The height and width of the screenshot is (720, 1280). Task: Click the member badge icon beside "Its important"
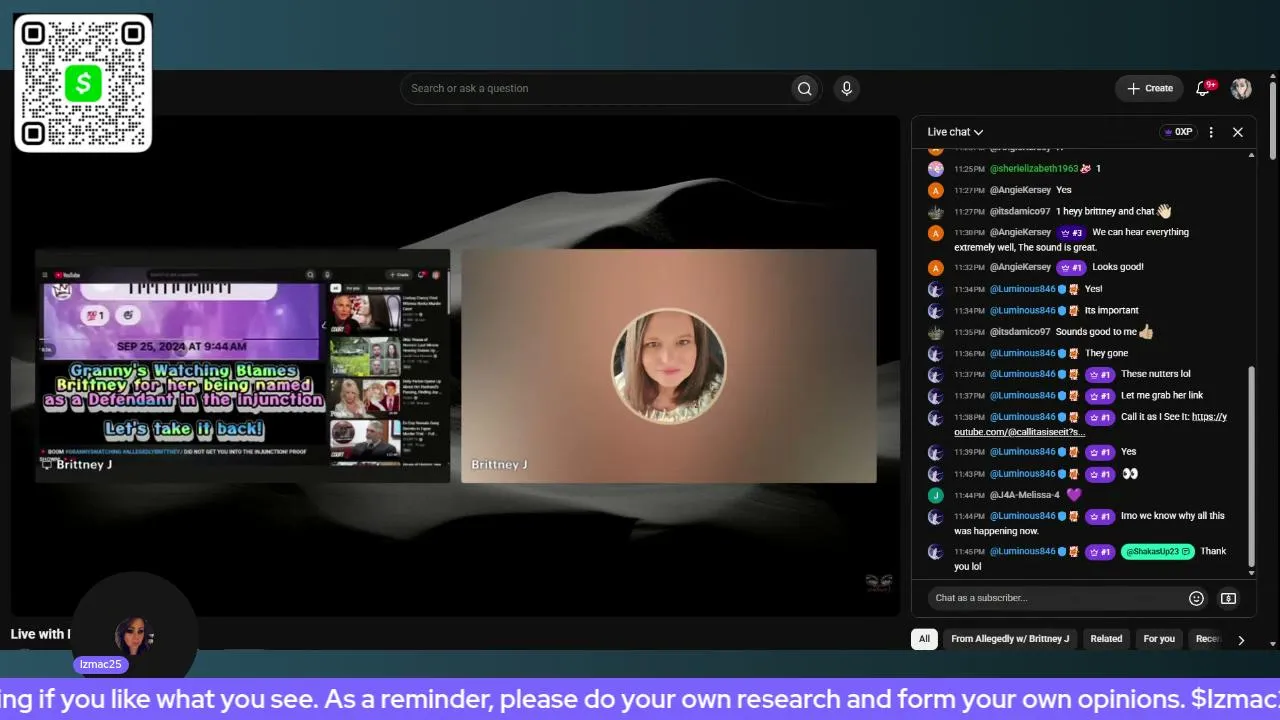pos(1074,311)
